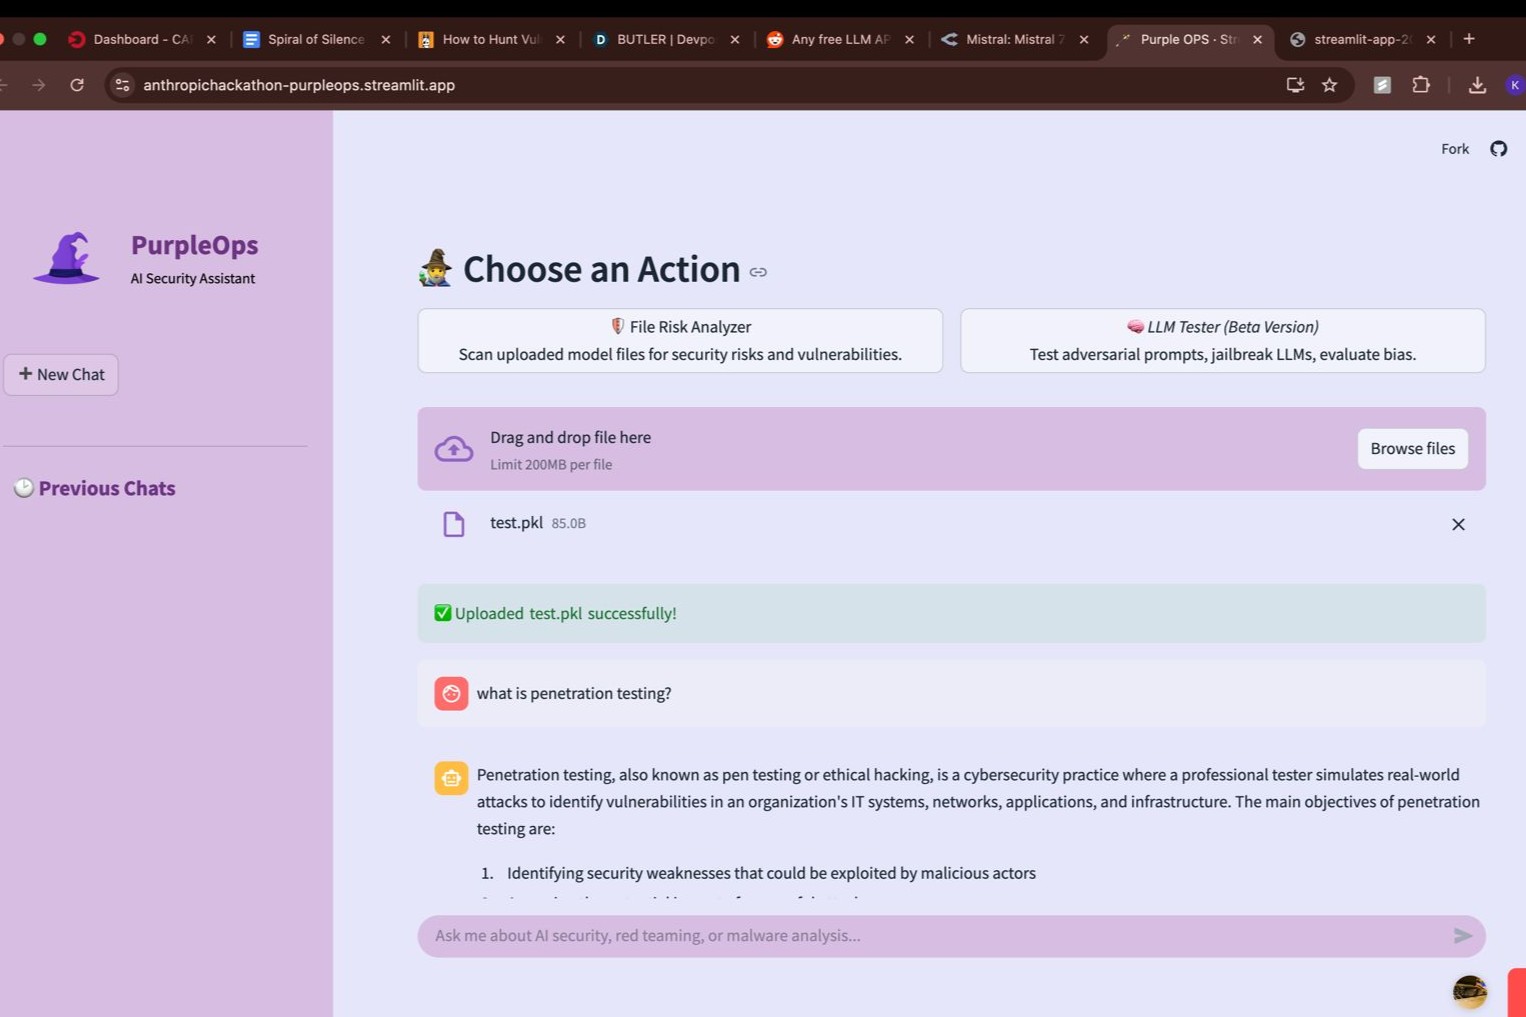Copy the Choose an Action heading anchor link

[758, 272]
